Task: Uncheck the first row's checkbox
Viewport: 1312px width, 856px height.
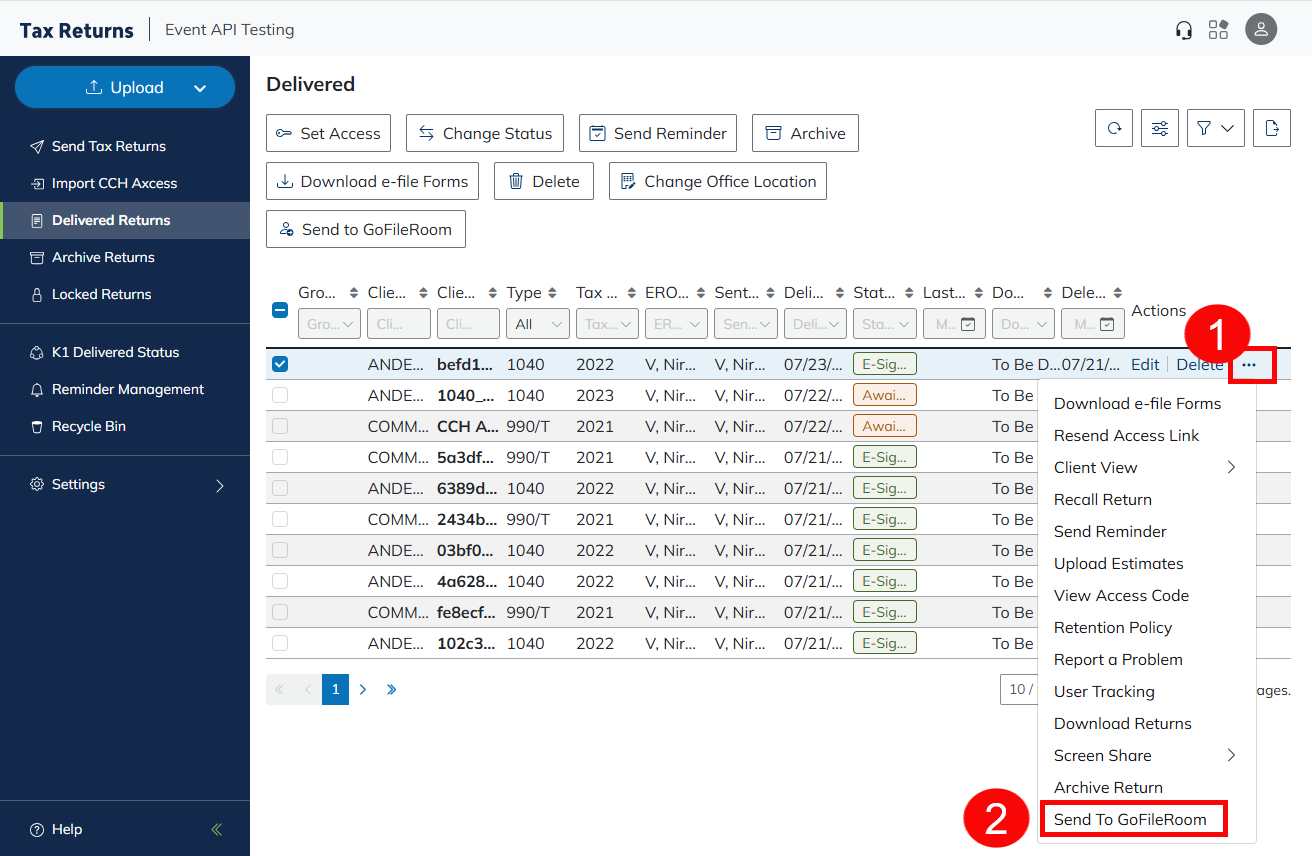Action: click(x=280, y=364)
